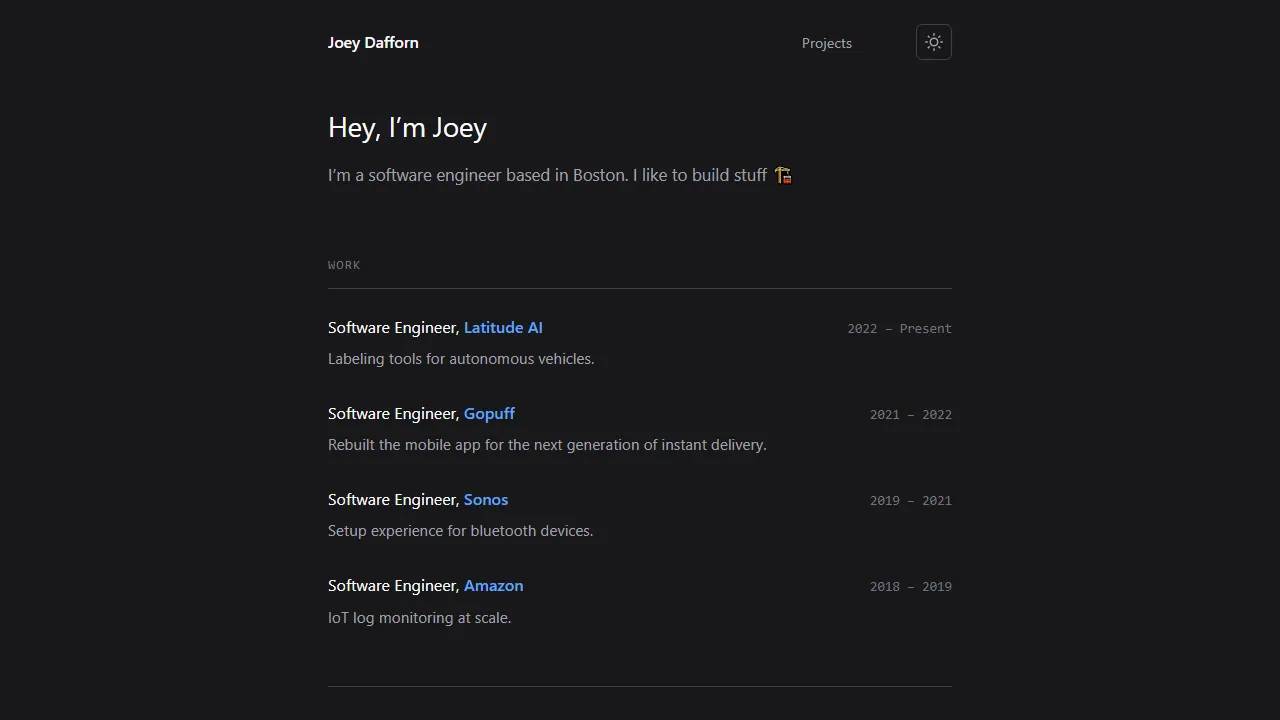Click the '2021 – 2022' Gopuff dates

point(910,414)
